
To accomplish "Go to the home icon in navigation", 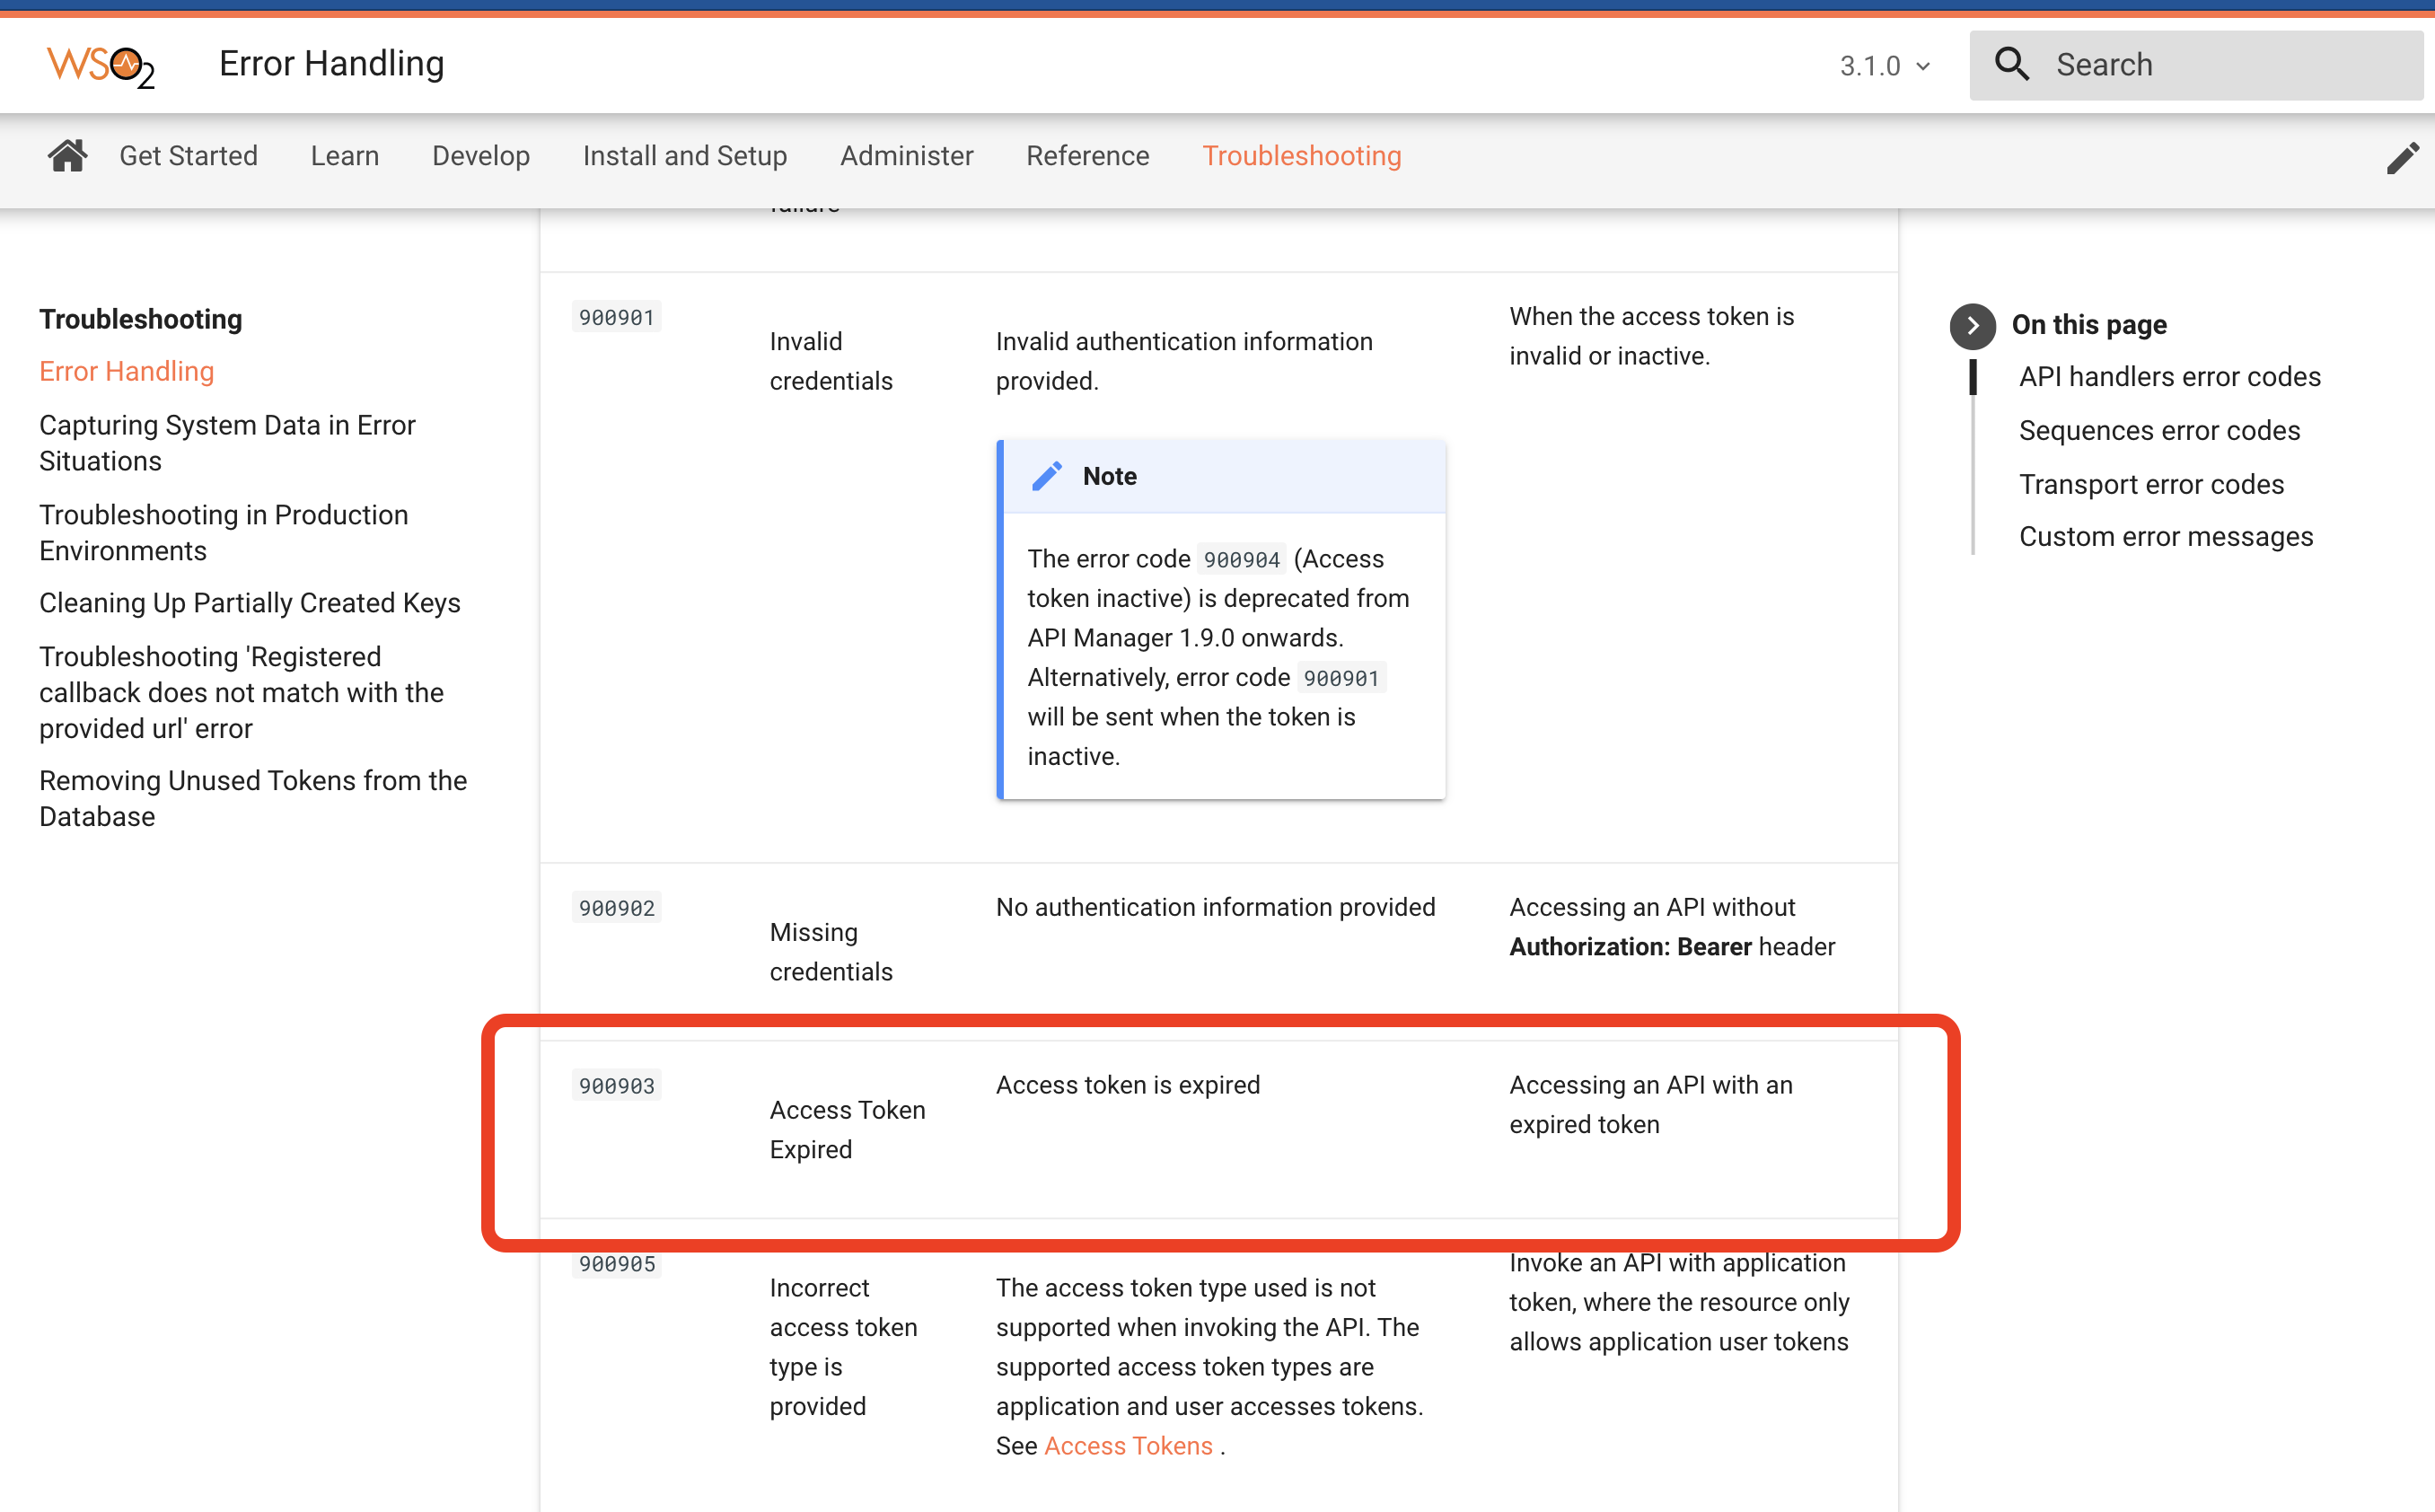I will point(67,156).
